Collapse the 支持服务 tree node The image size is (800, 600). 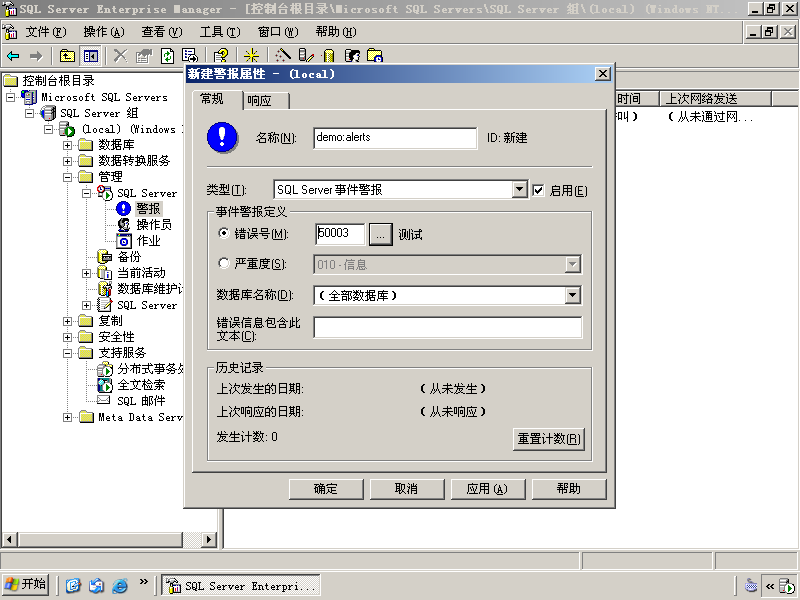(x=67, y=353)
